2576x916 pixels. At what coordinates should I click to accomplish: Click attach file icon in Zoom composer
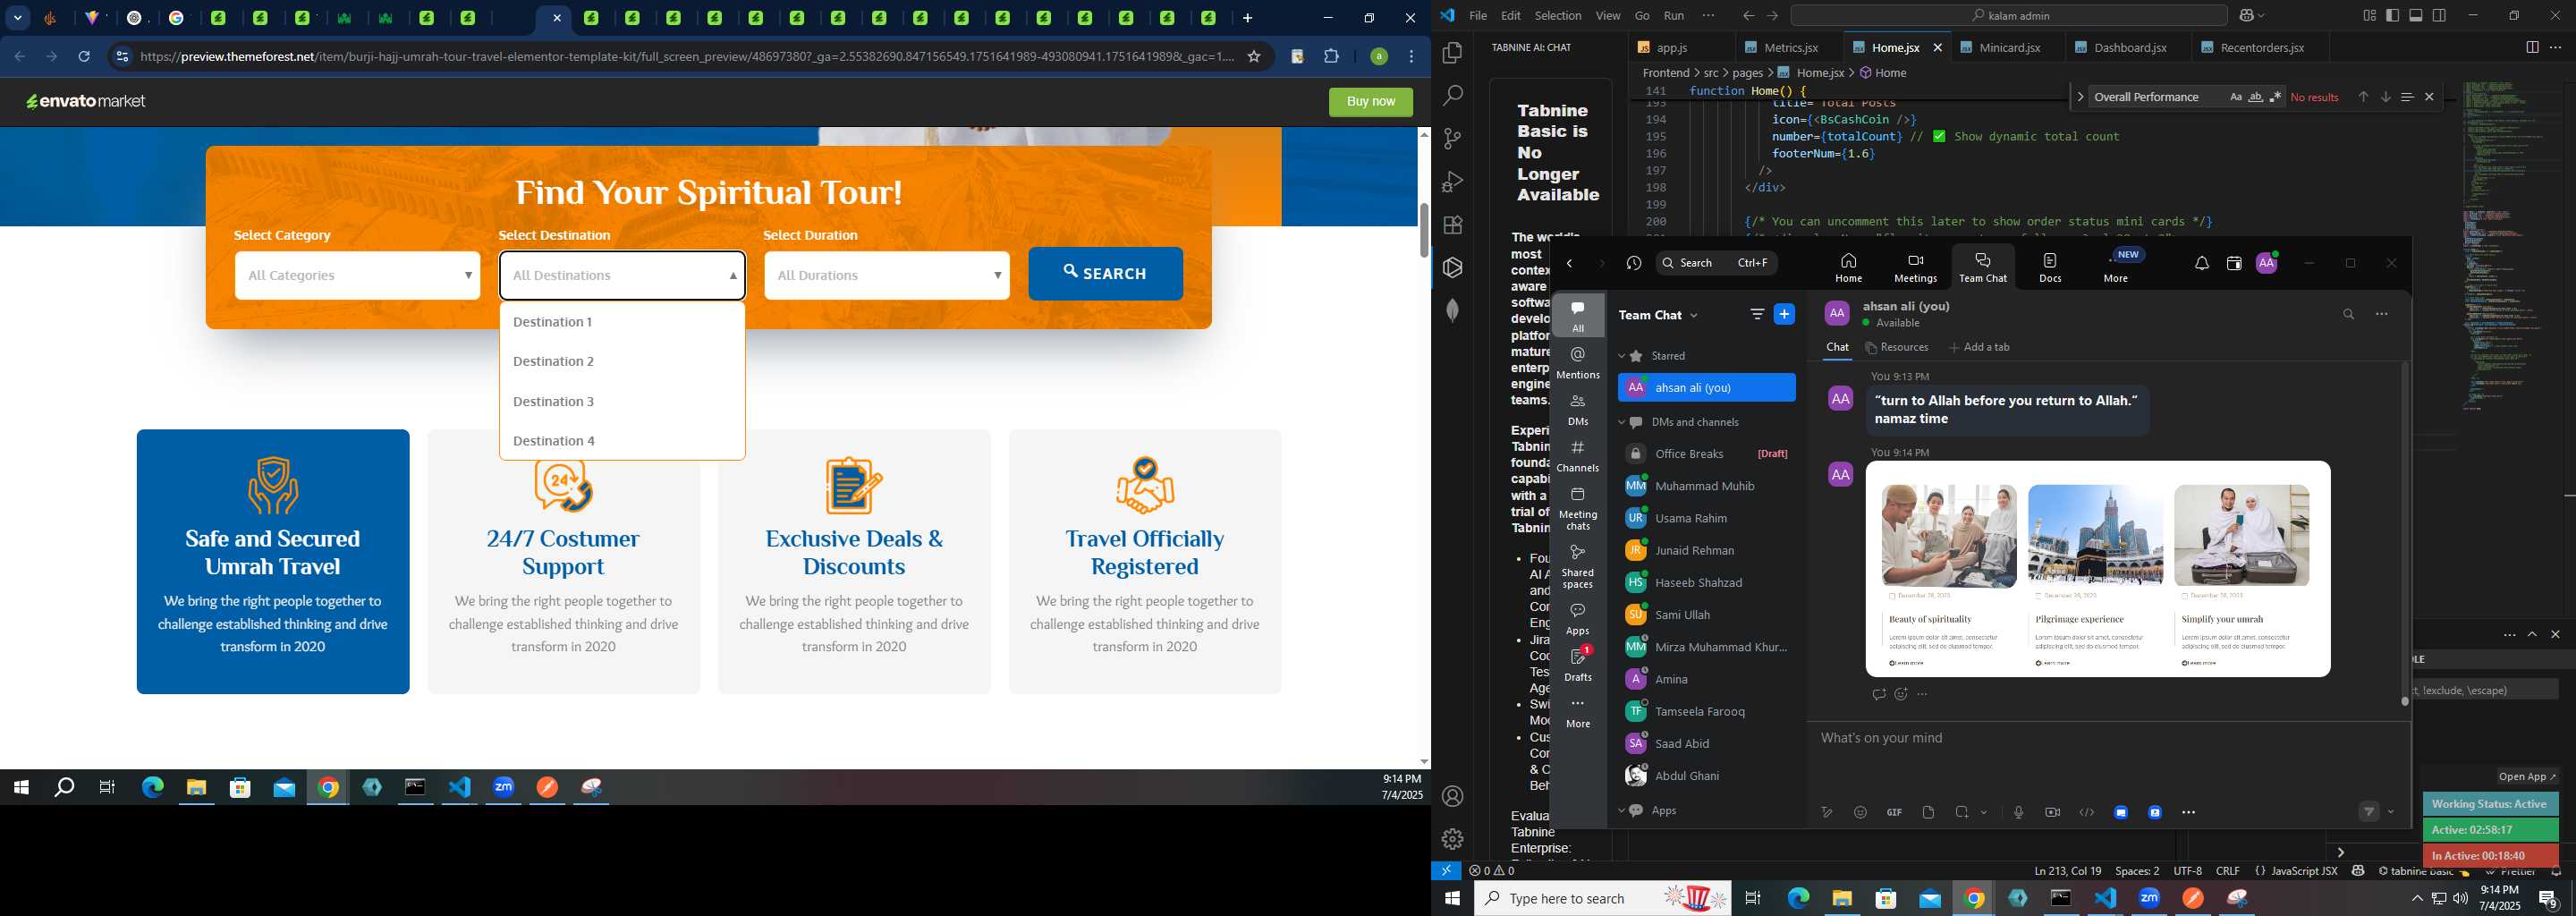click(x=1928, y=813)
